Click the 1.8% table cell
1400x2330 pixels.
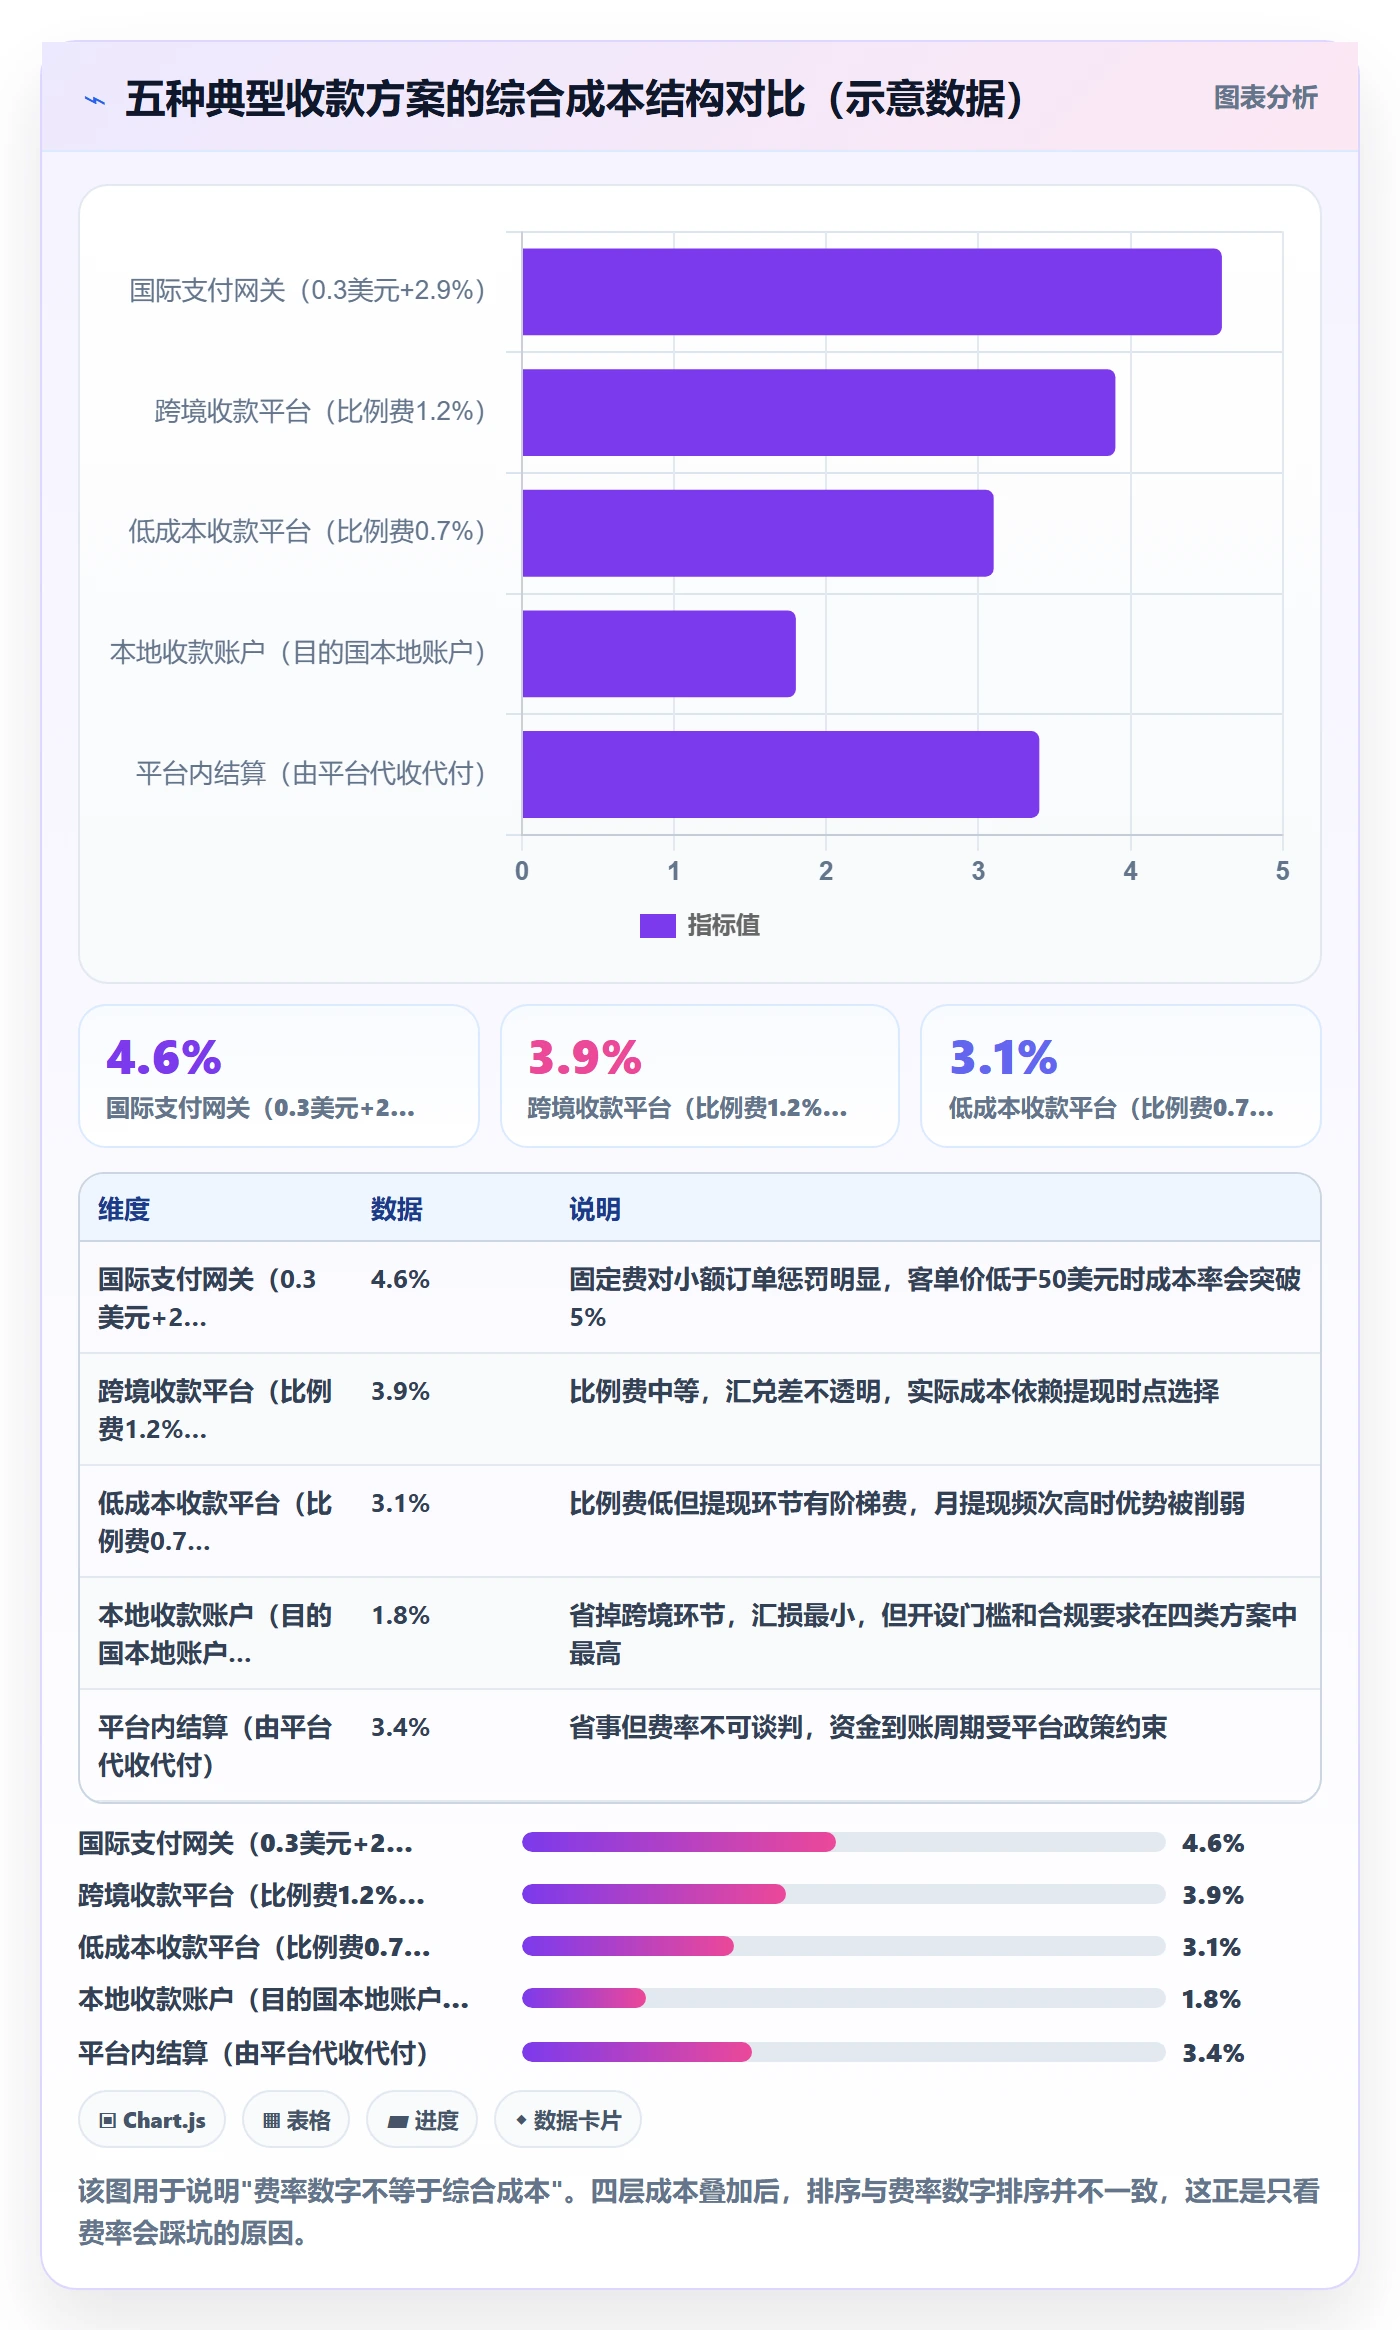[x=400, y=1615]
